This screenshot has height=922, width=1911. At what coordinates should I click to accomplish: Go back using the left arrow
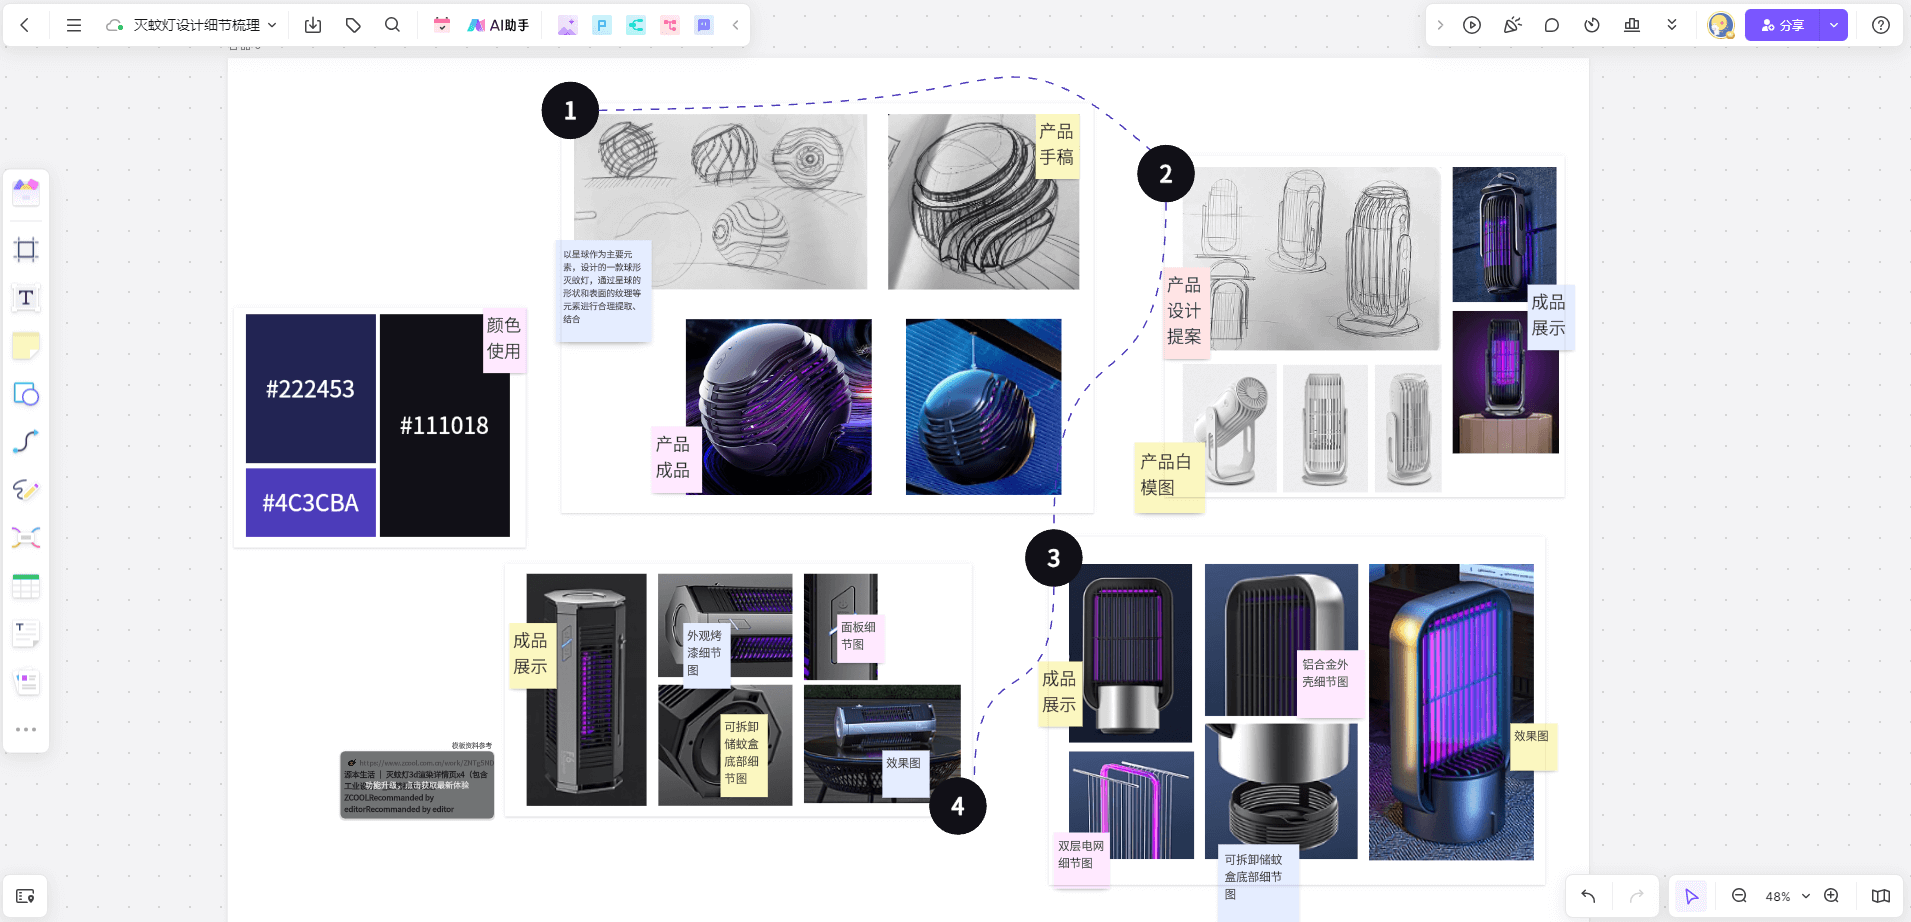25,25
